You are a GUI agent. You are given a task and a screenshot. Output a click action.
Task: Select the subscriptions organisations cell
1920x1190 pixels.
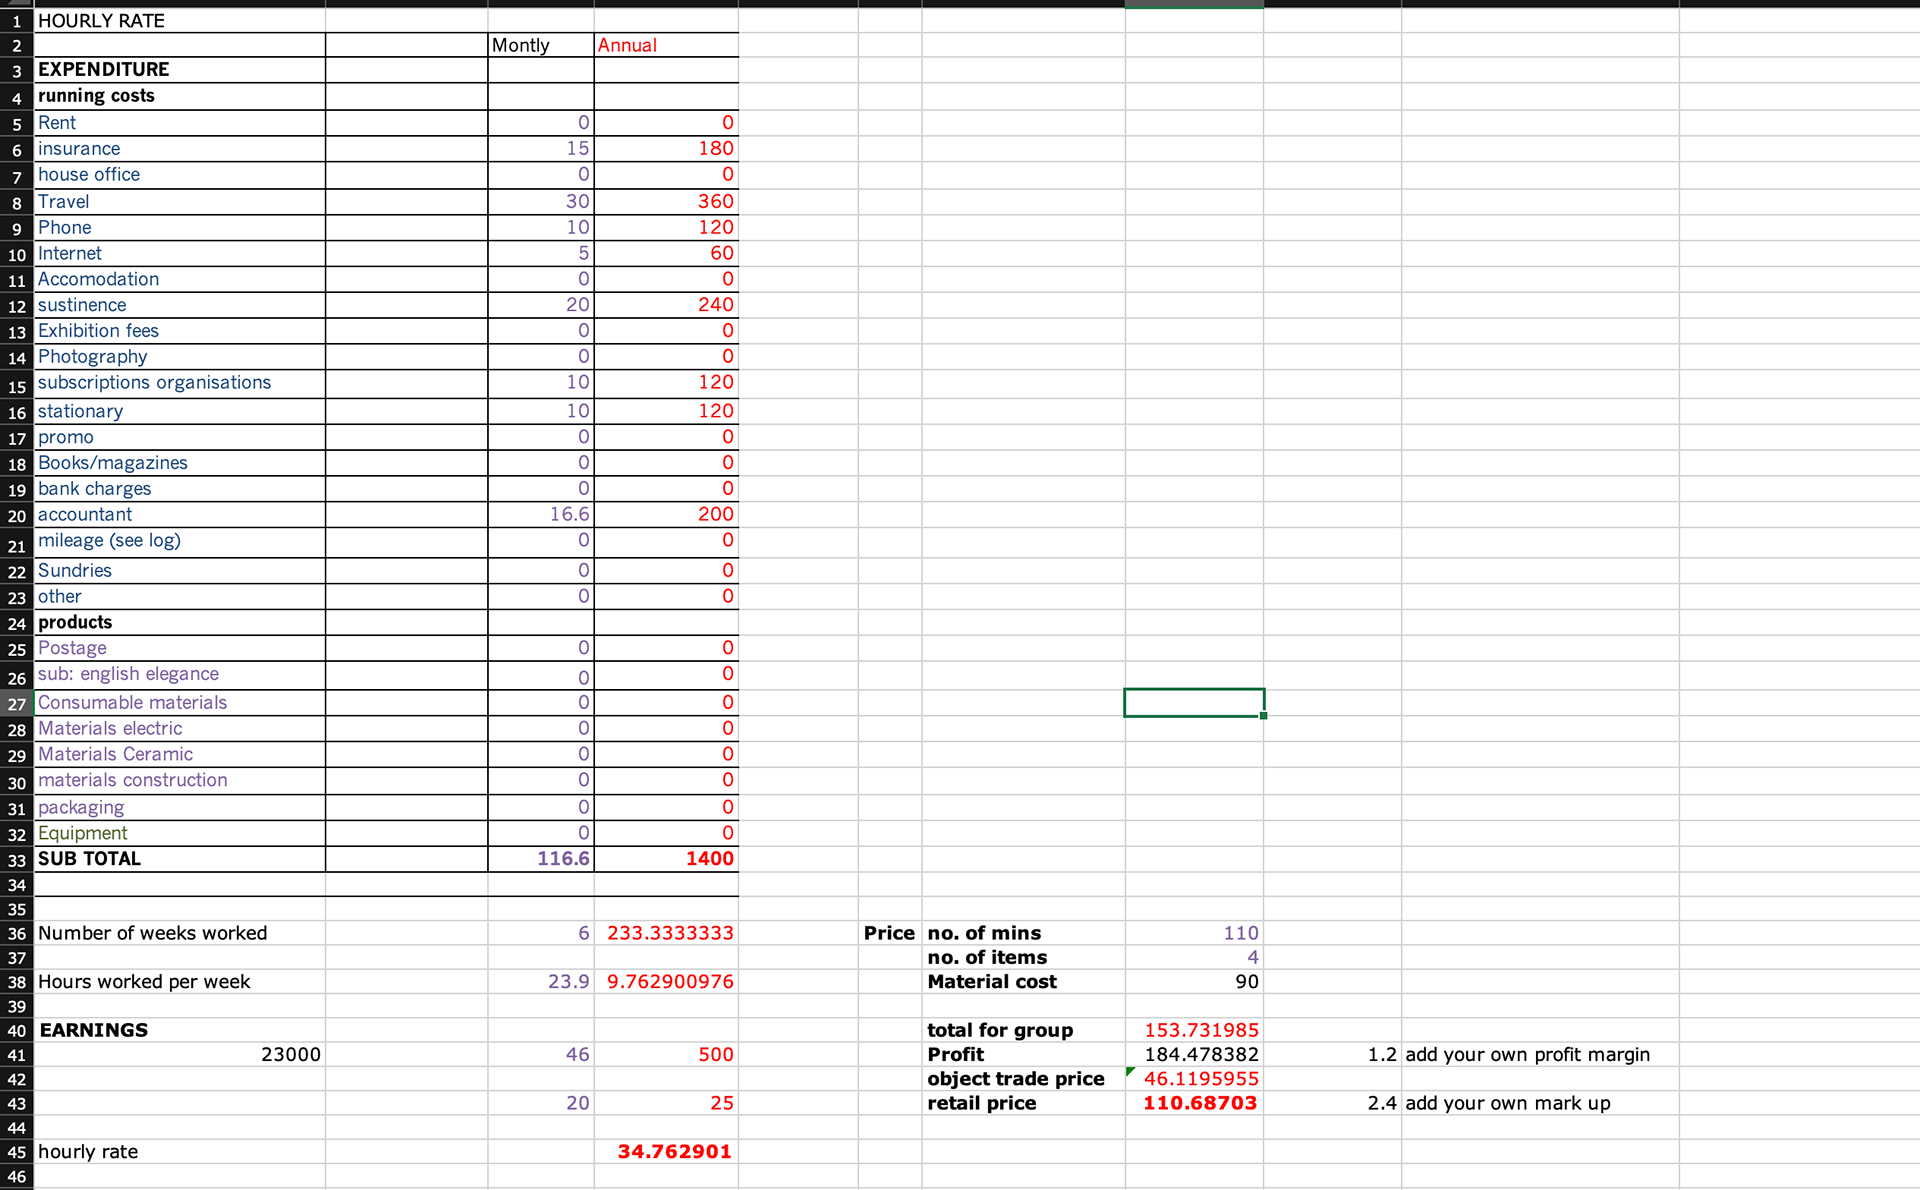tap(180, 383)
